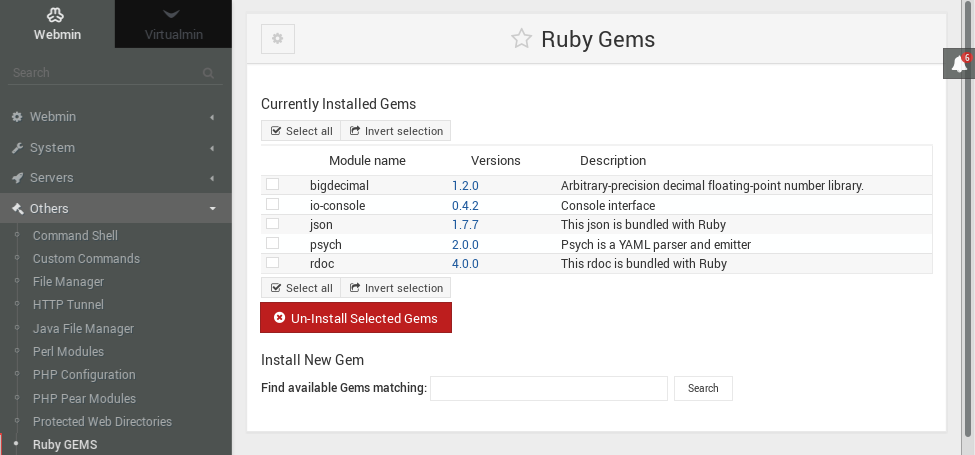Open HTTP Tunnel module
975x455 pixels.
(68, 305)
